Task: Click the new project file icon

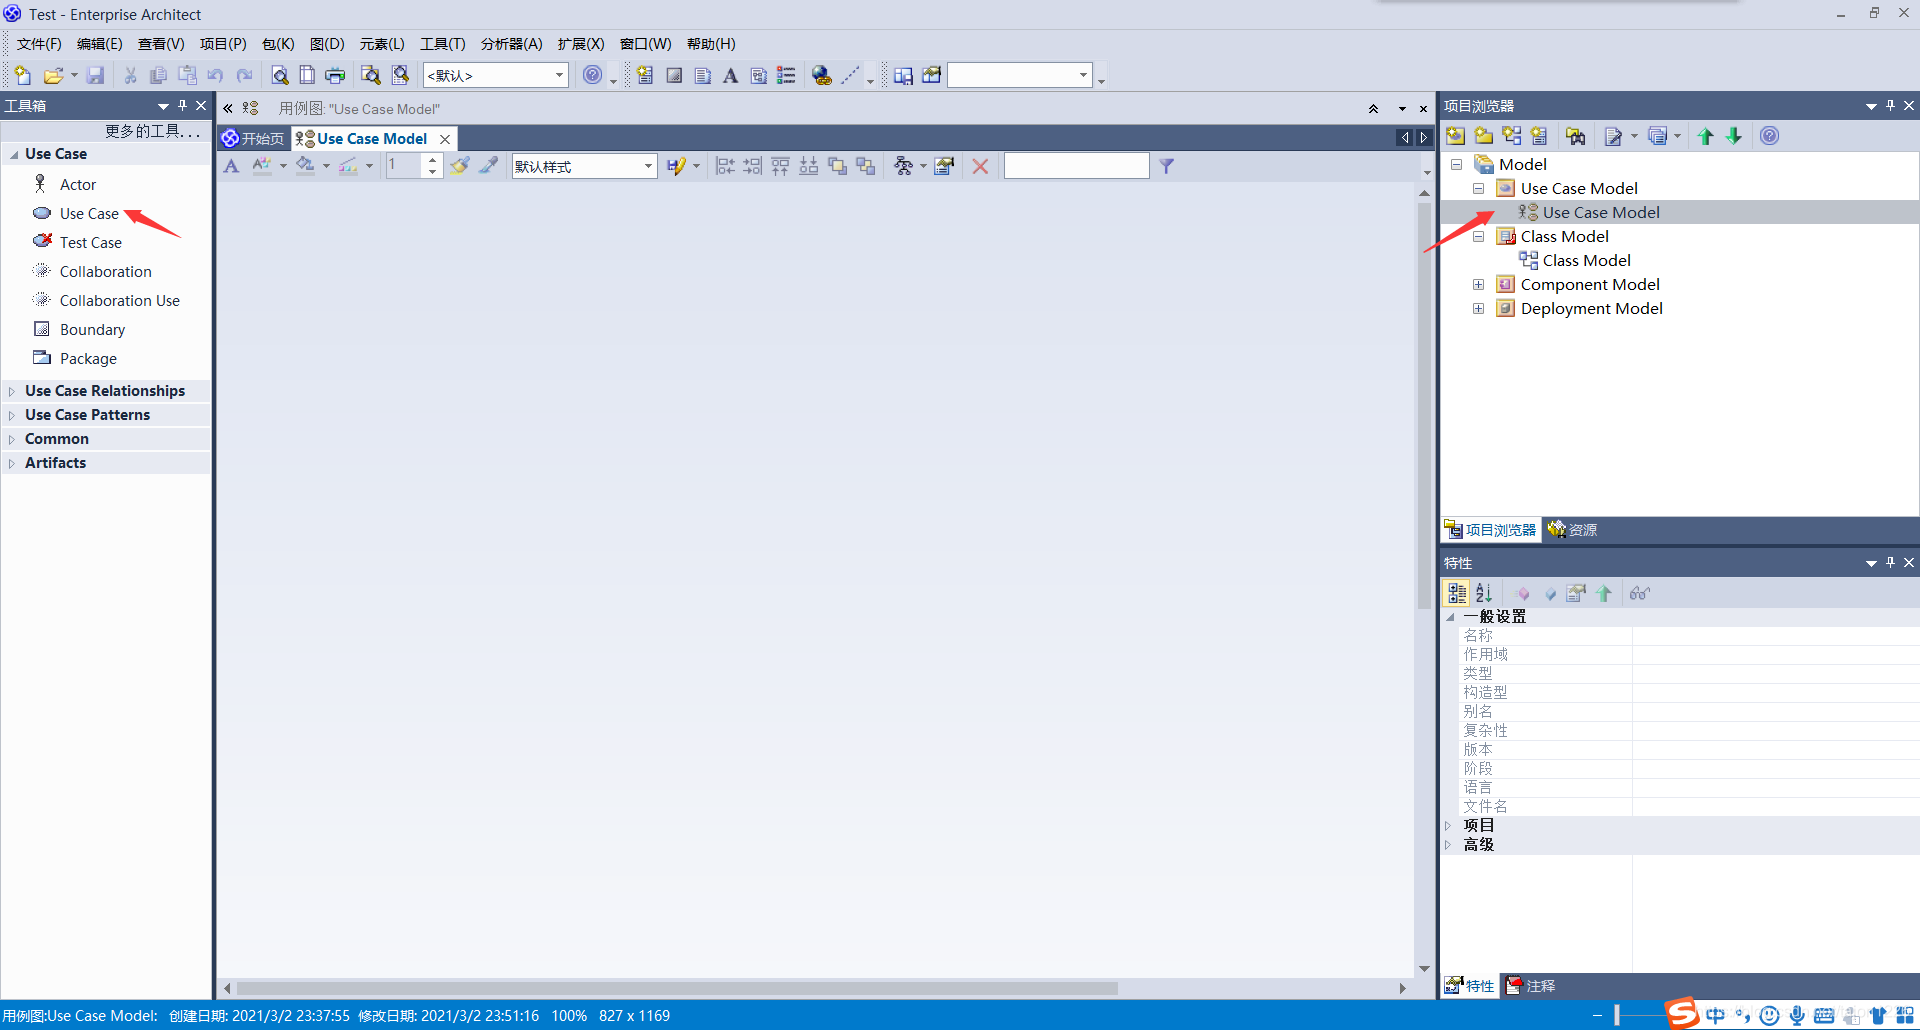Action: (x=22, y=75)
